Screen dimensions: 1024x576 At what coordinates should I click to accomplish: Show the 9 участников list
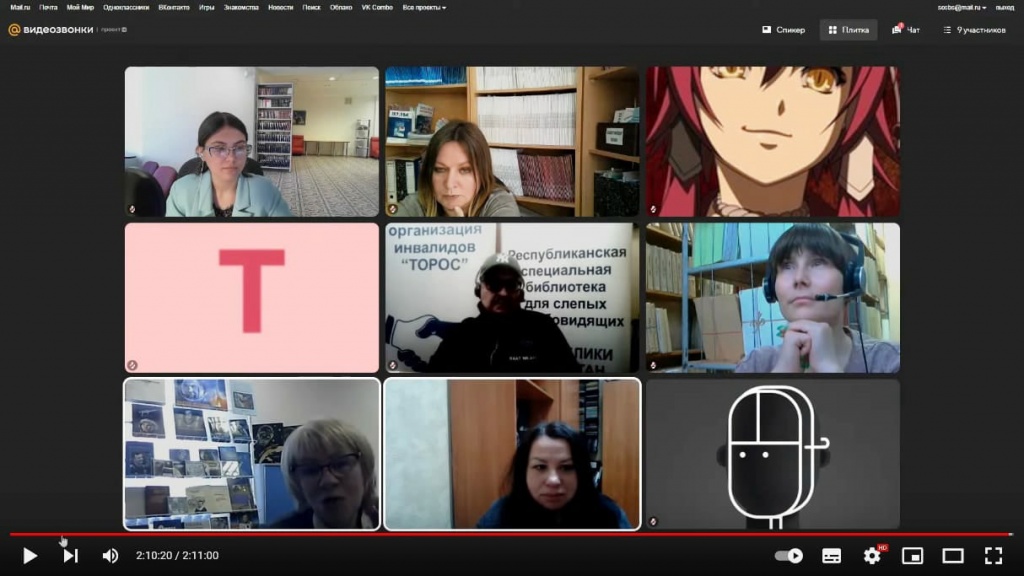tap(974, 30)
